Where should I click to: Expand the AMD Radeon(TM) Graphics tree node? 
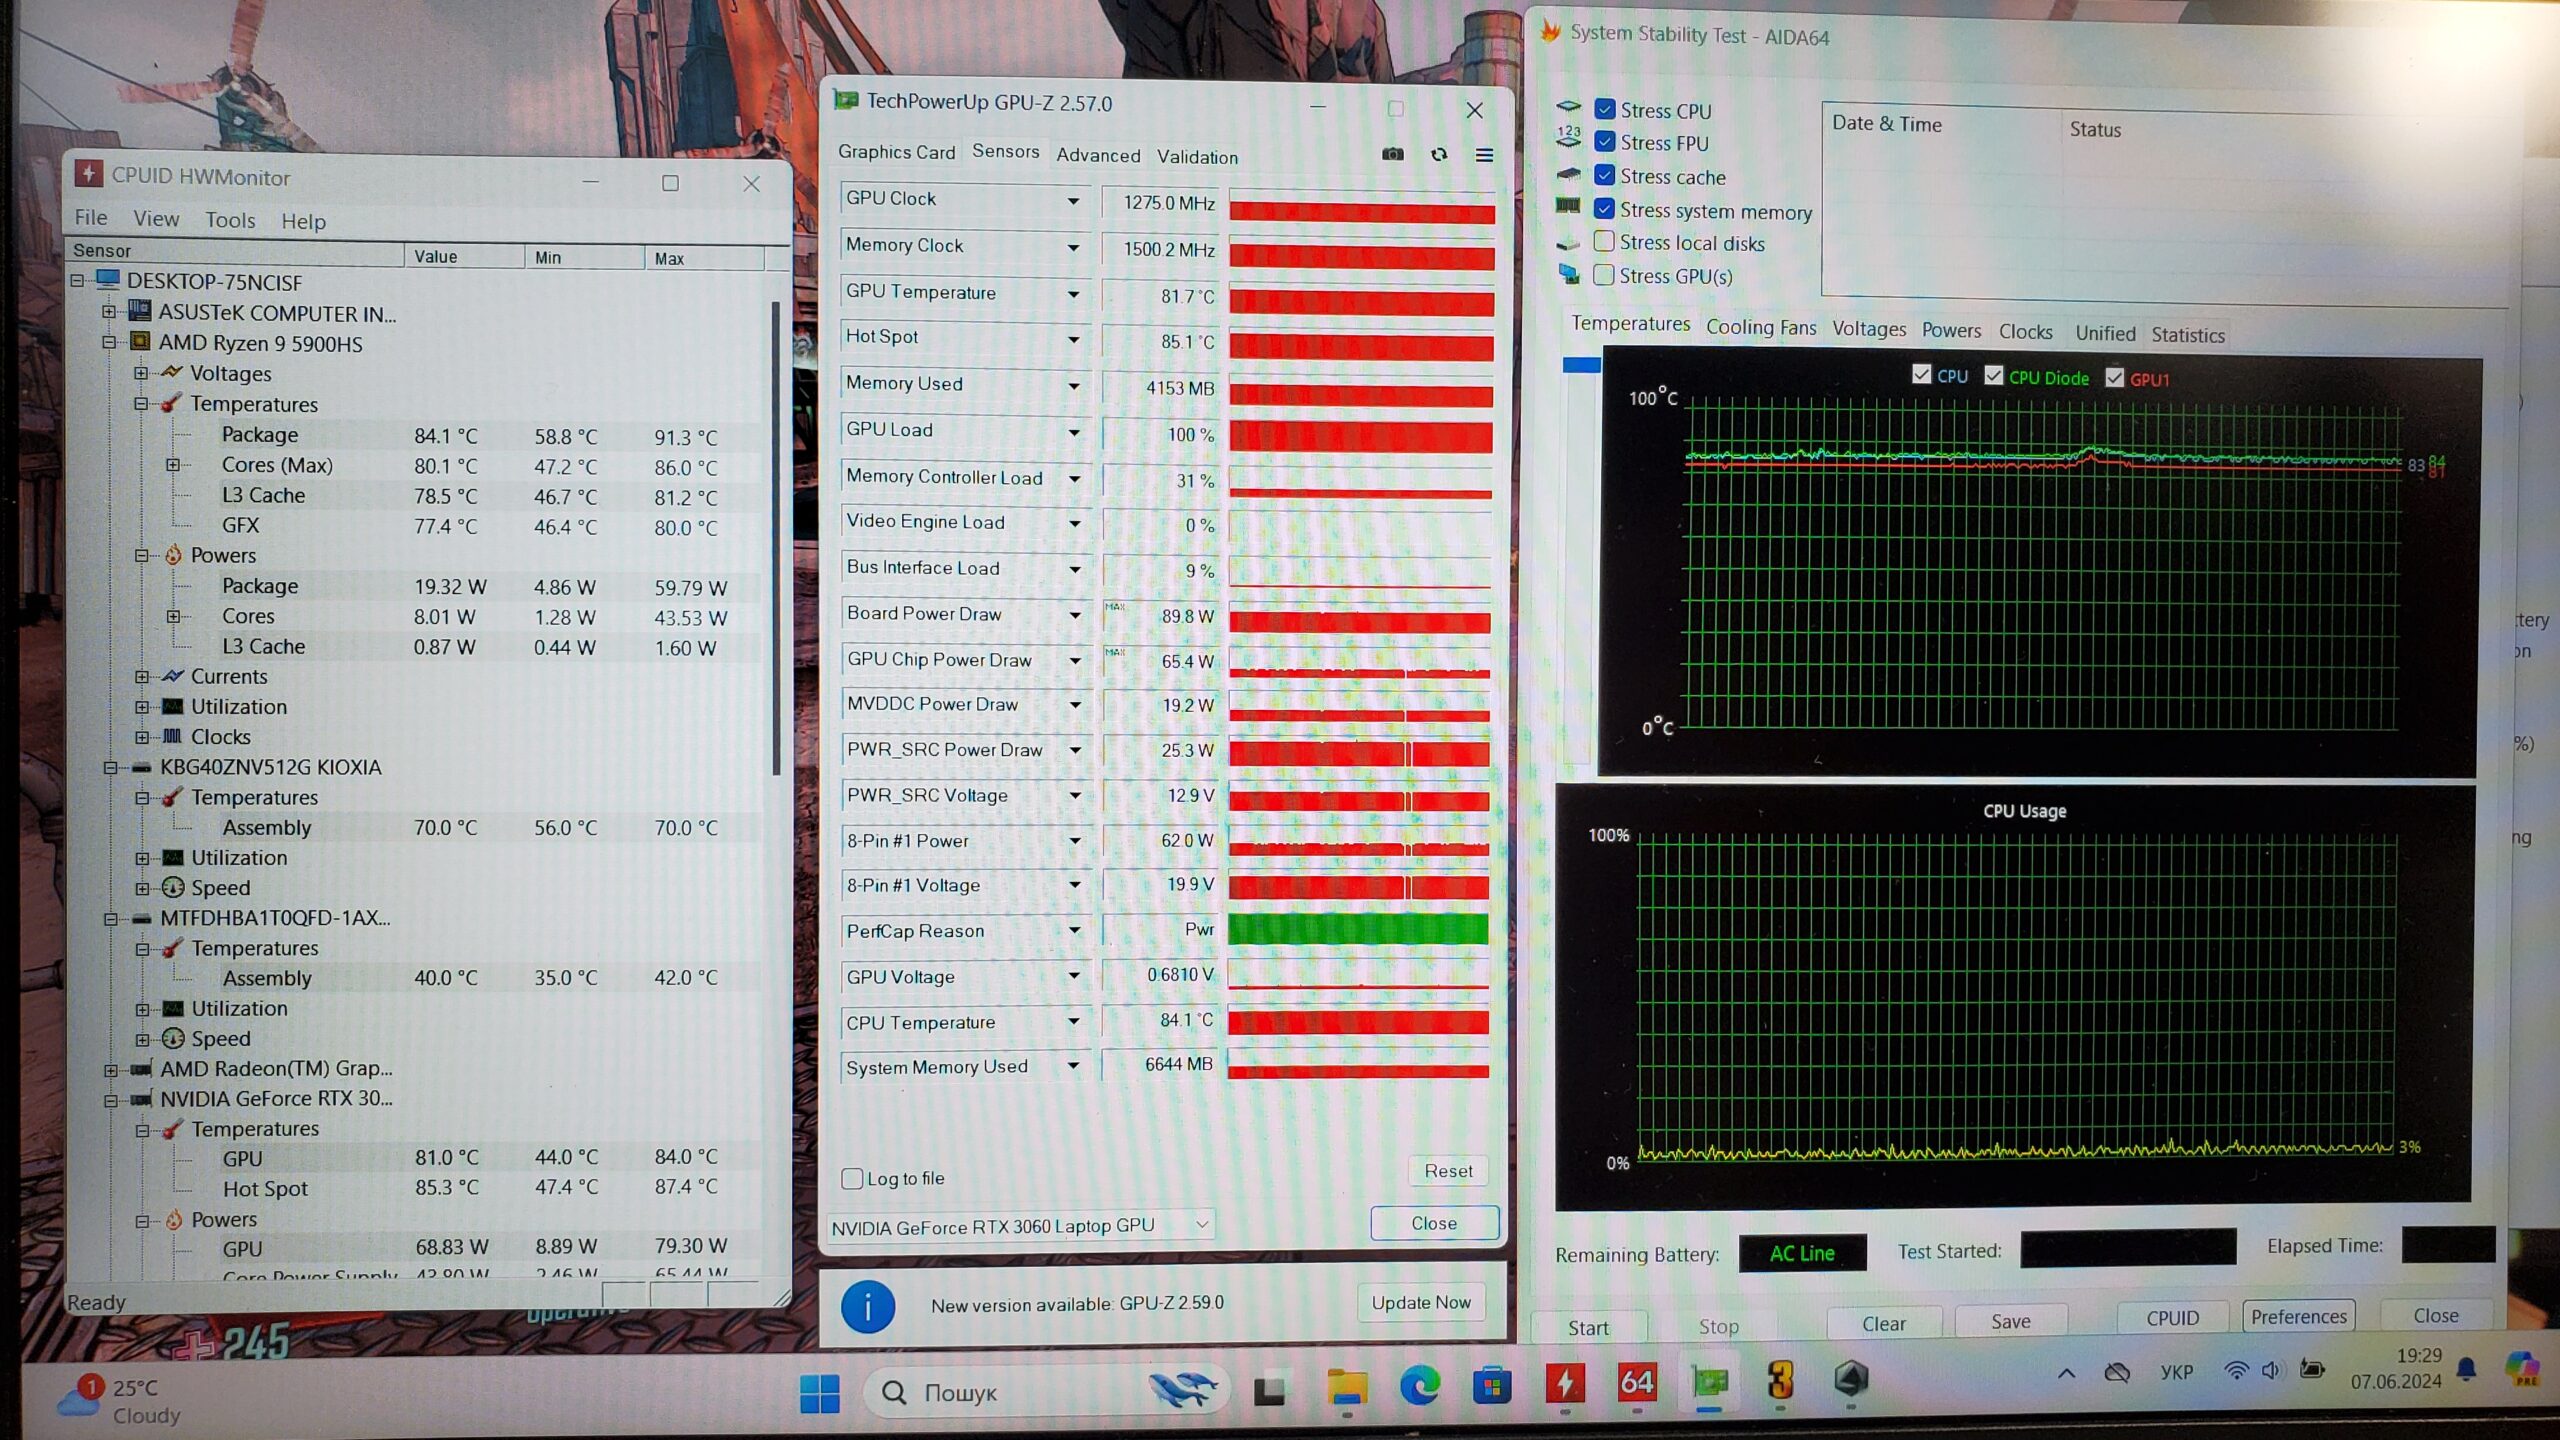point(110,1070)
